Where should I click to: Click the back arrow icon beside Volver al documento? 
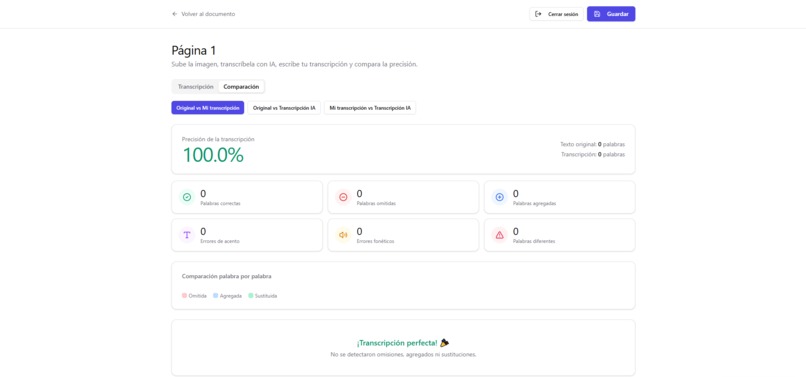coord(175,14)
